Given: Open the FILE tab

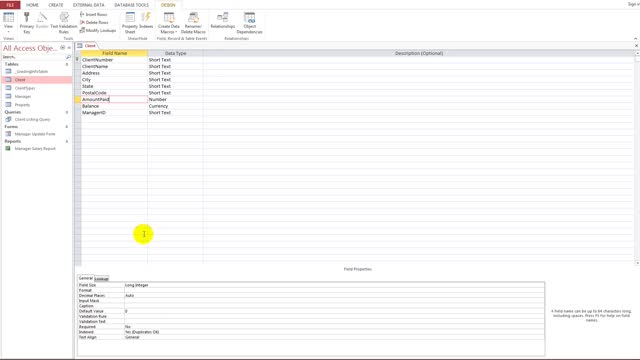Looking at the screenshot, I should [x=10, y=5].
